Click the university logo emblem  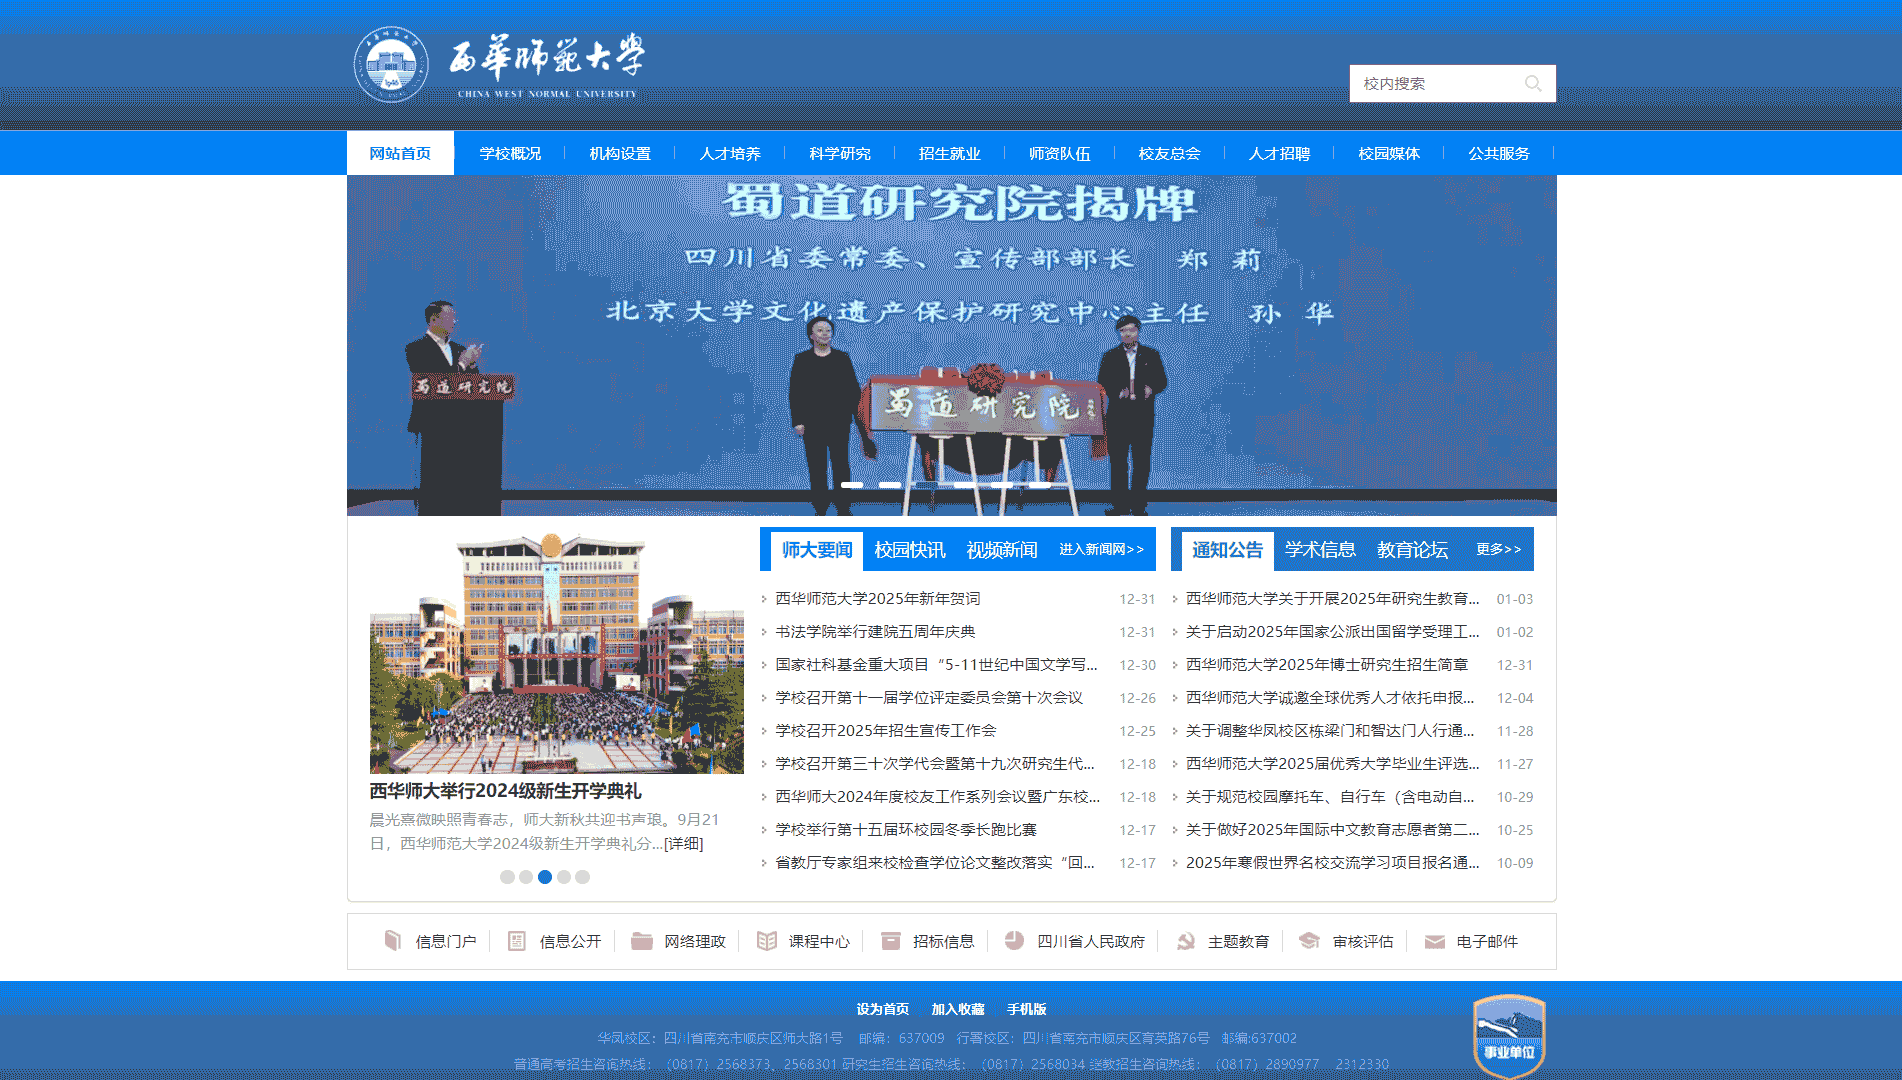tap(391, 65)
